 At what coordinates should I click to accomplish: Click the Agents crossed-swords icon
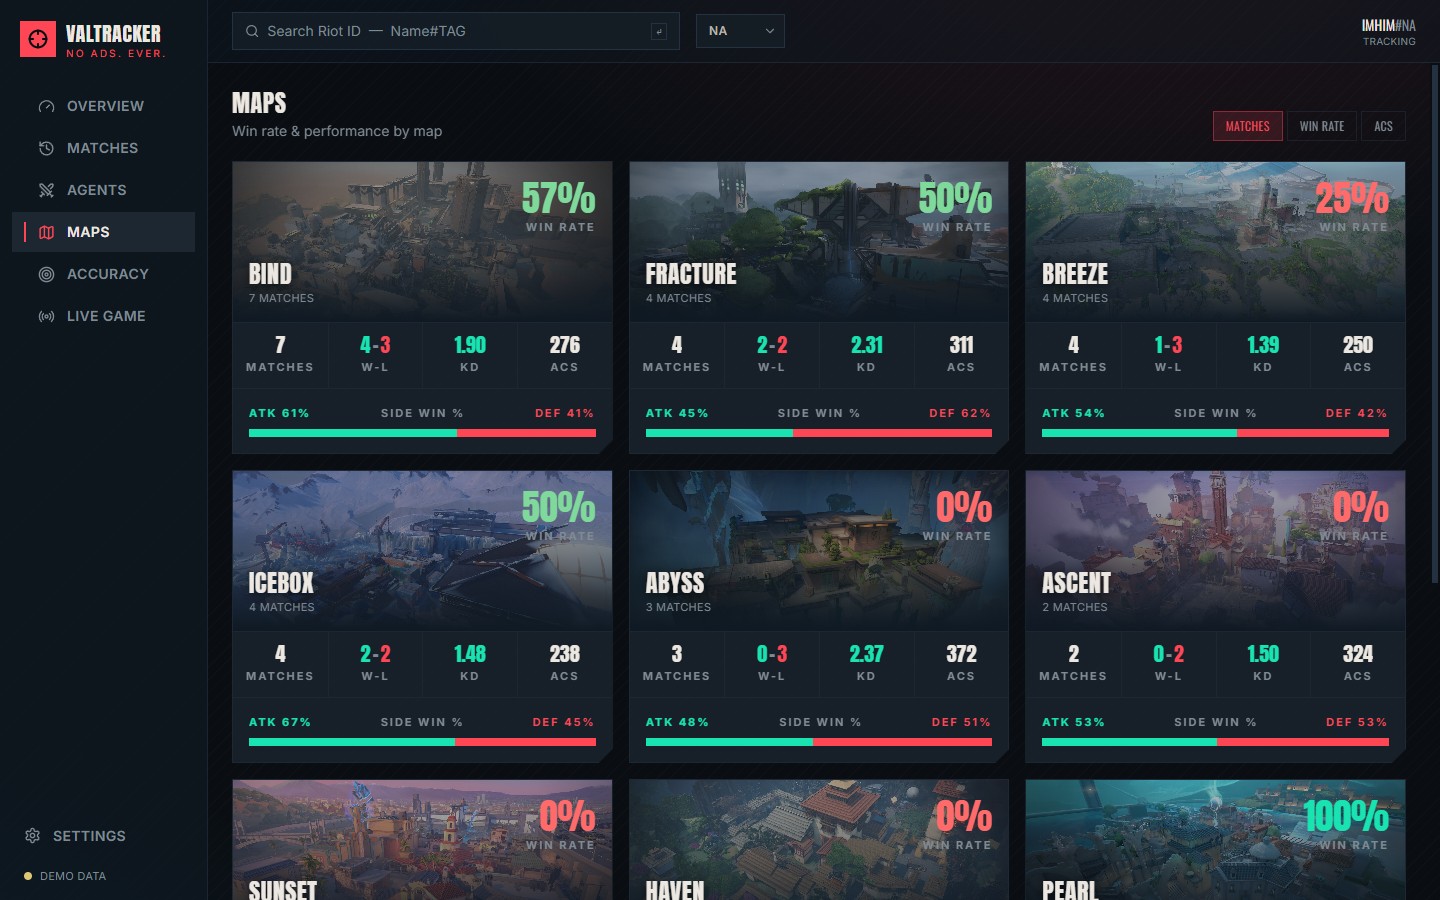pyautogui.click(x=46, y=190)
